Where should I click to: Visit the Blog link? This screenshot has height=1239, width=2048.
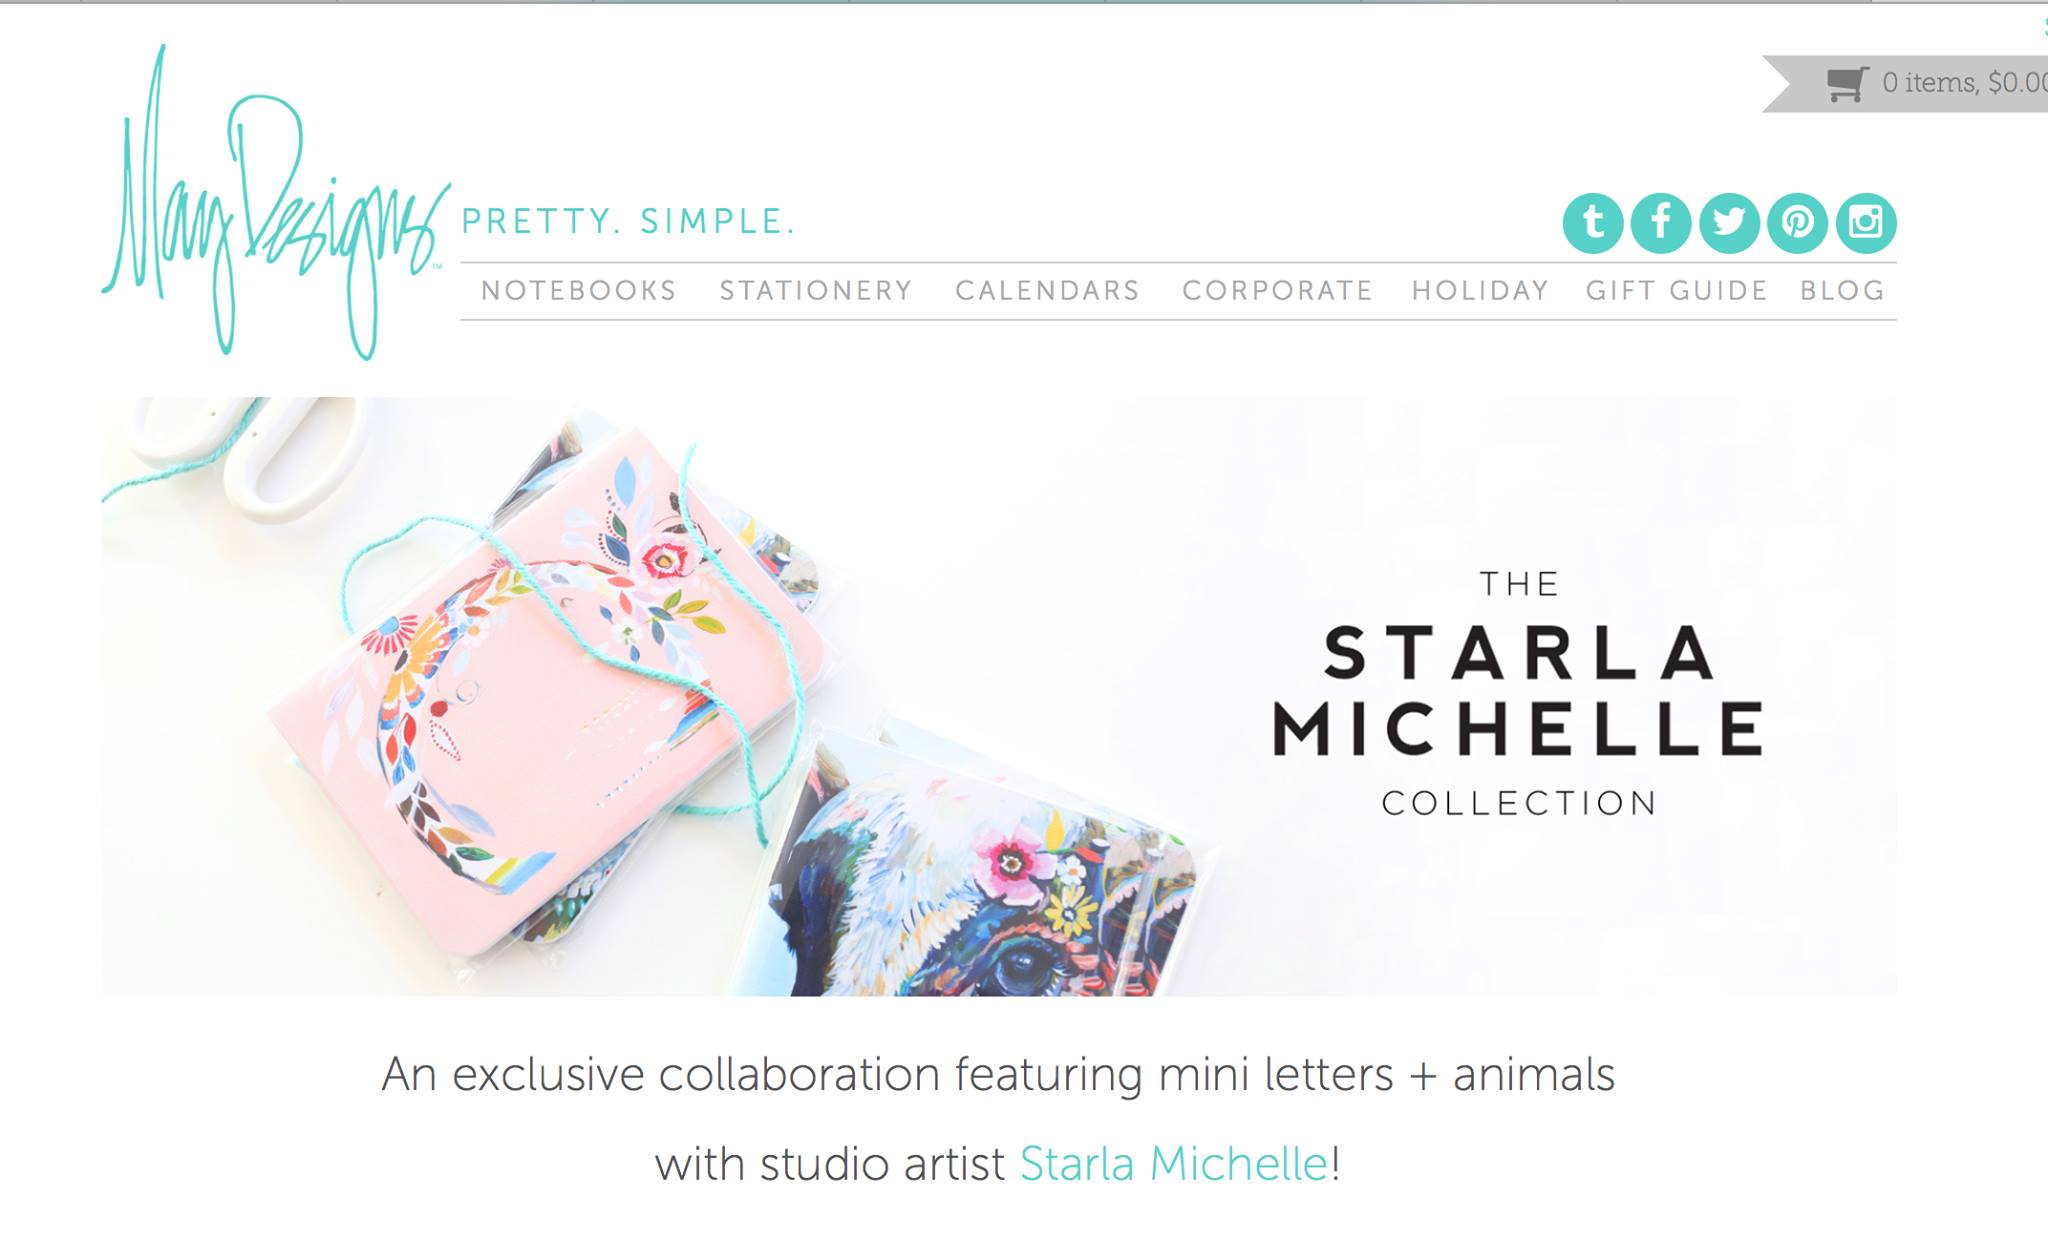pyautogui.click(x=1842, y=291)
